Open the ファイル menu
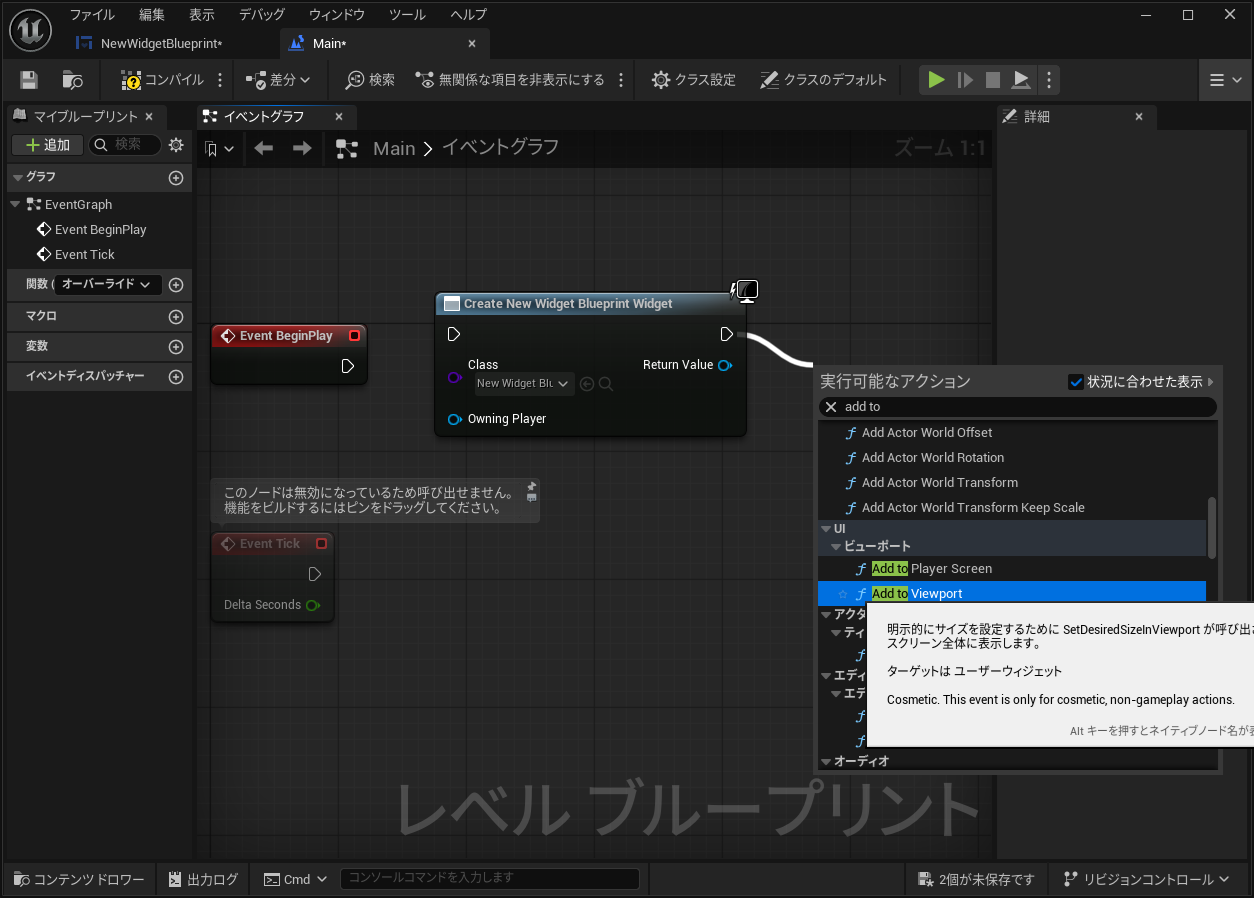The width and height of the screenshot is (1254, 898). point(92,15)
